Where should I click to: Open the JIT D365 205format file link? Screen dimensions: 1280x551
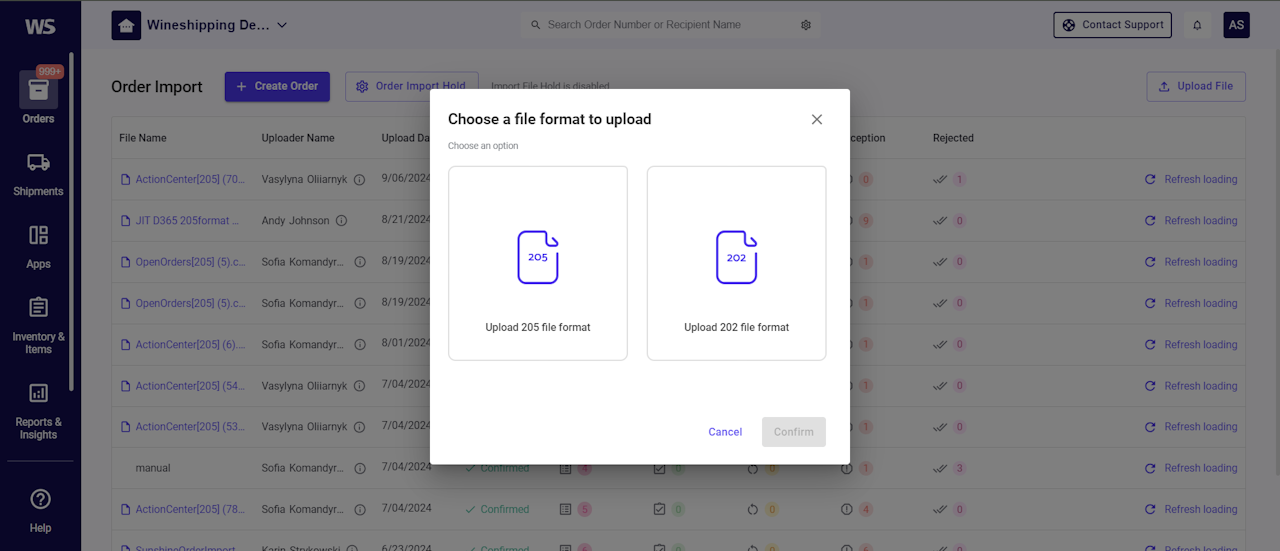[182, 221]
